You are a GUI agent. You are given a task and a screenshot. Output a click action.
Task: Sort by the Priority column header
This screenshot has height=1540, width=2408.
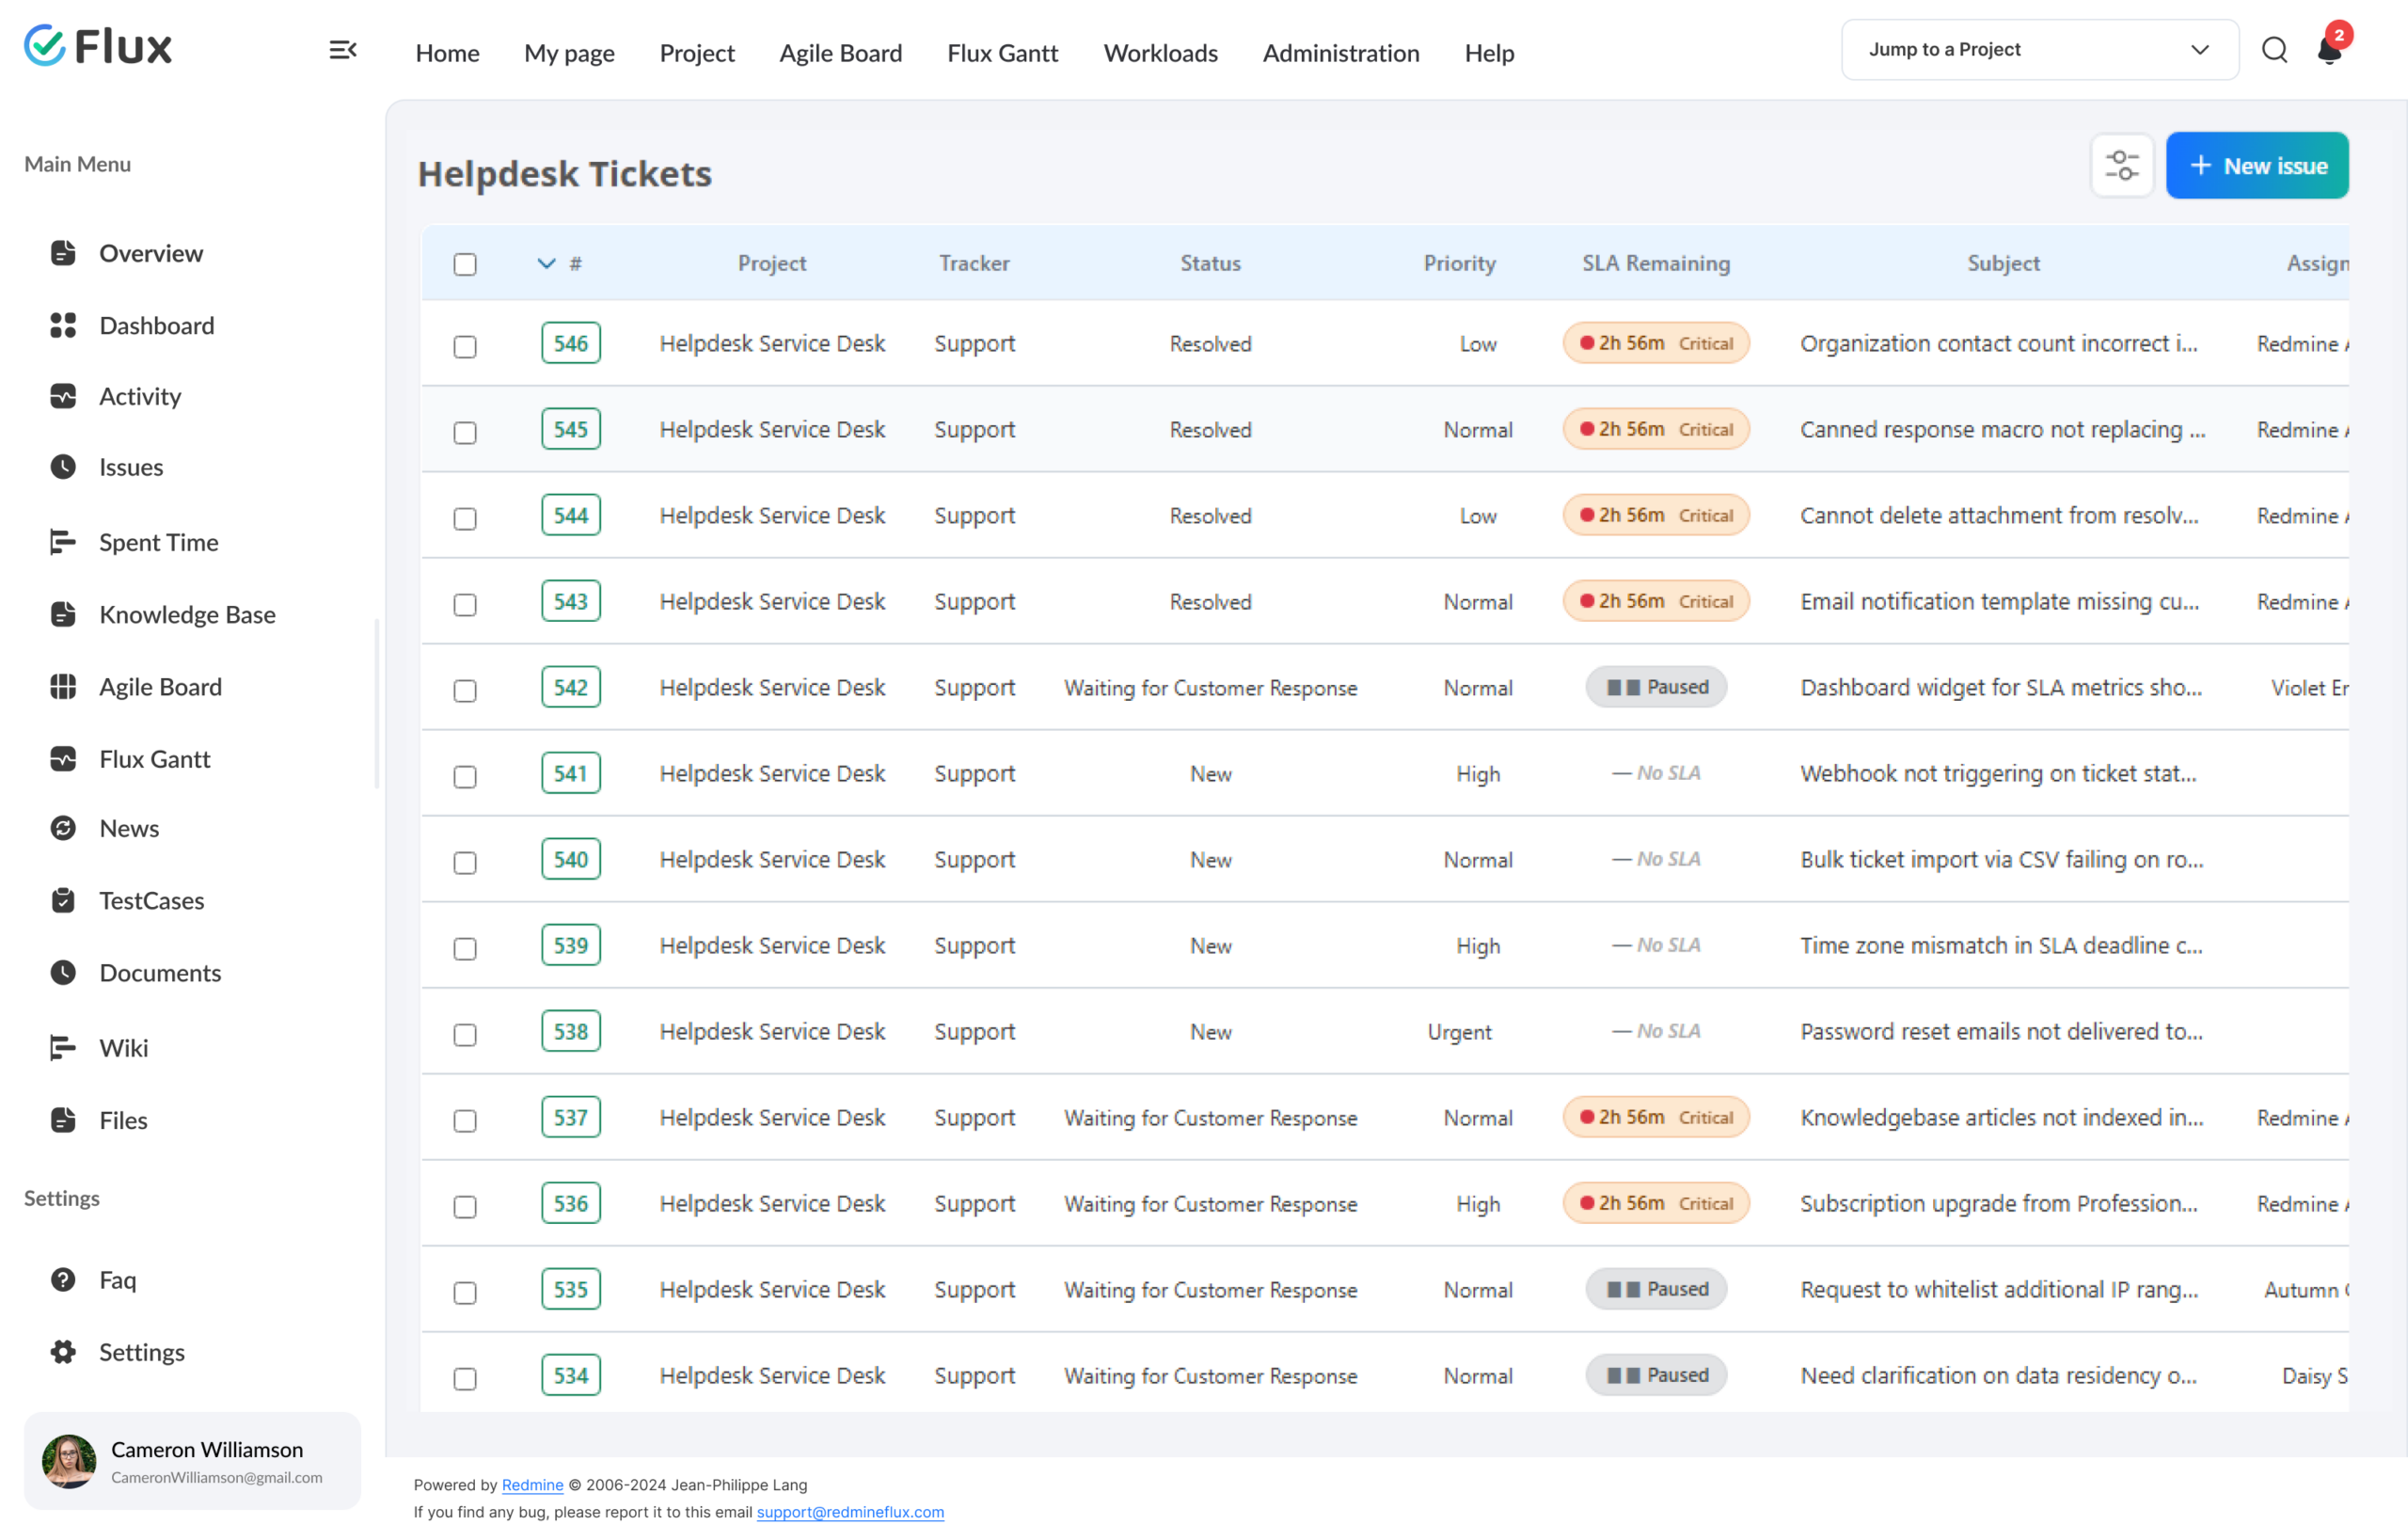click(x=1459, y=263)
